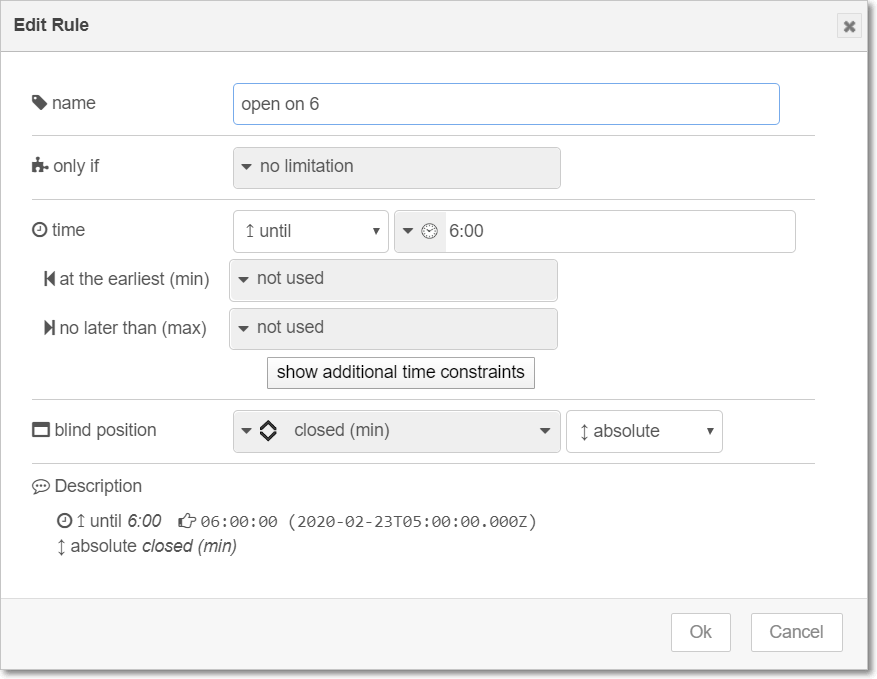Click the window icon beside blind position
877x679 pixels.
[41, 430]
